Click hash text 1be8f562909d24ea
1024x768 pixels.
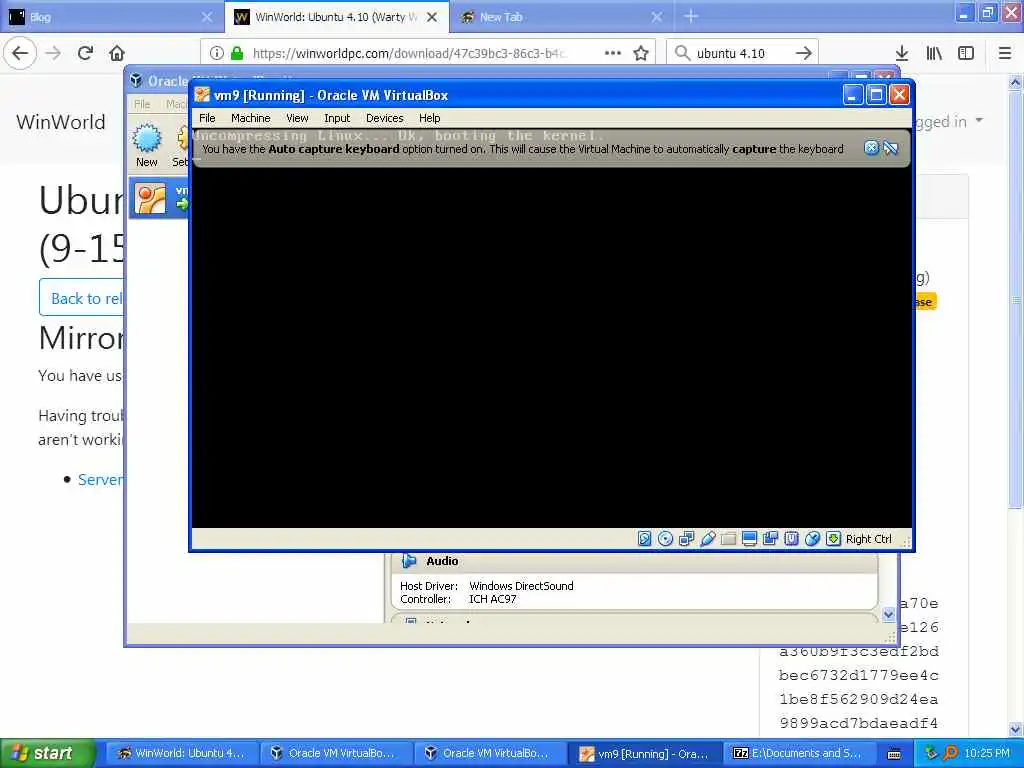(858, 699)
